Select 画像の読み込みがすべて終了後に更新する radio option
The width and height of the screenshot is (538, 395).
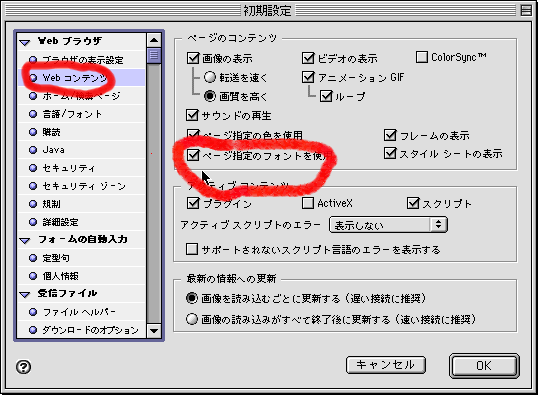pyautogui.click(x=192, y=319)
